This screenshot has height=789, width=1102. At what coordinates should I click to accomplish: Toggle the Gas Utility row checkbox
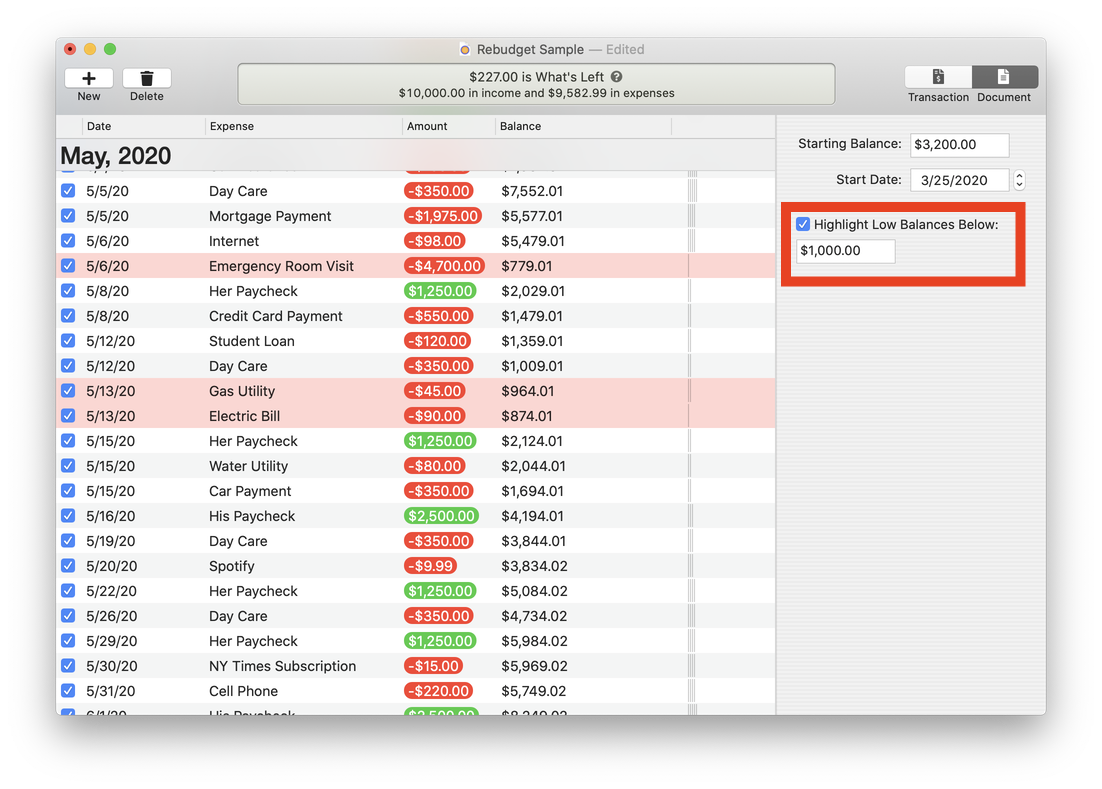[68, 391]
